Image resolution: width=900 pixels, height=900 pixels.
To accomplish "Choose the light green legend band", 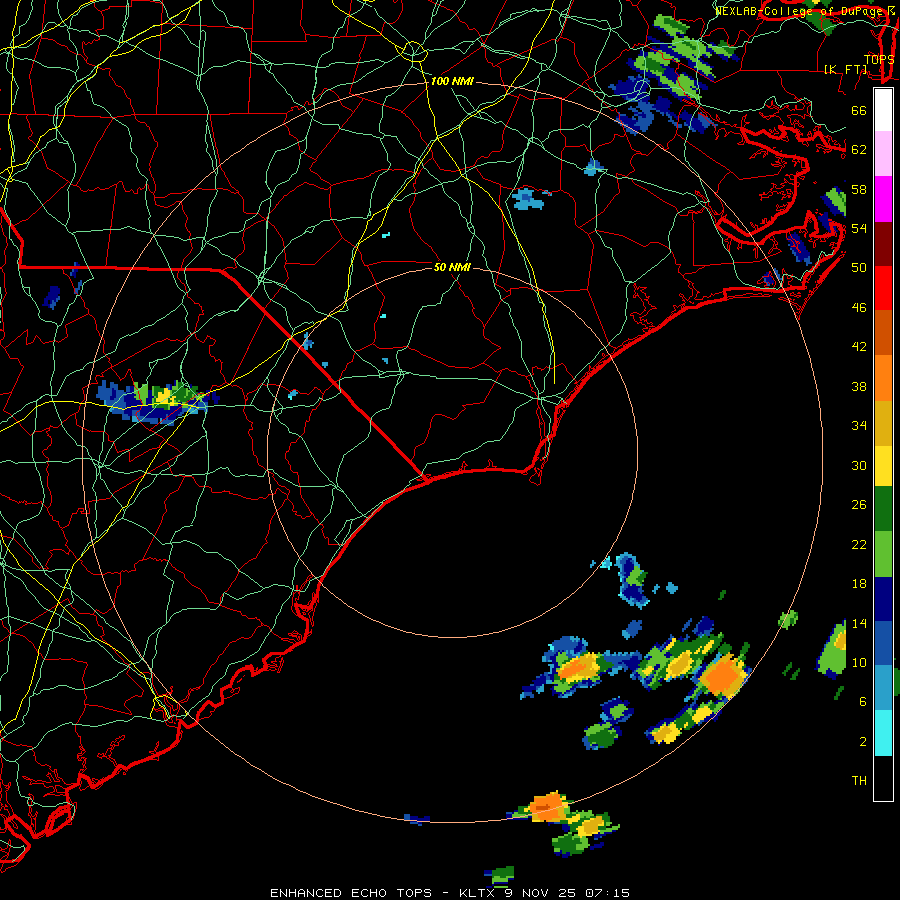I will [883, 554].
